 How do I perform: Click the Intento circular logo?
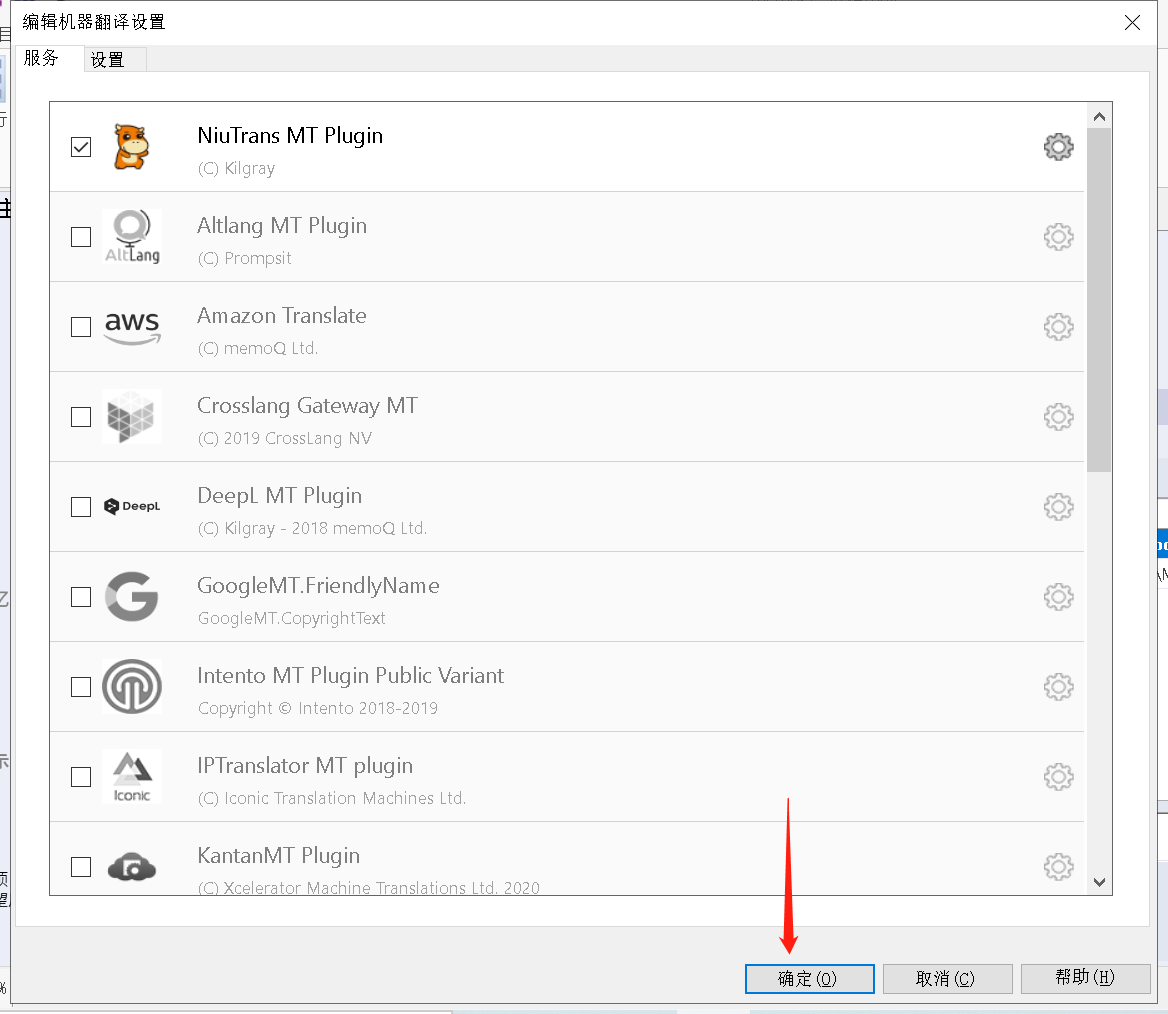132,686
